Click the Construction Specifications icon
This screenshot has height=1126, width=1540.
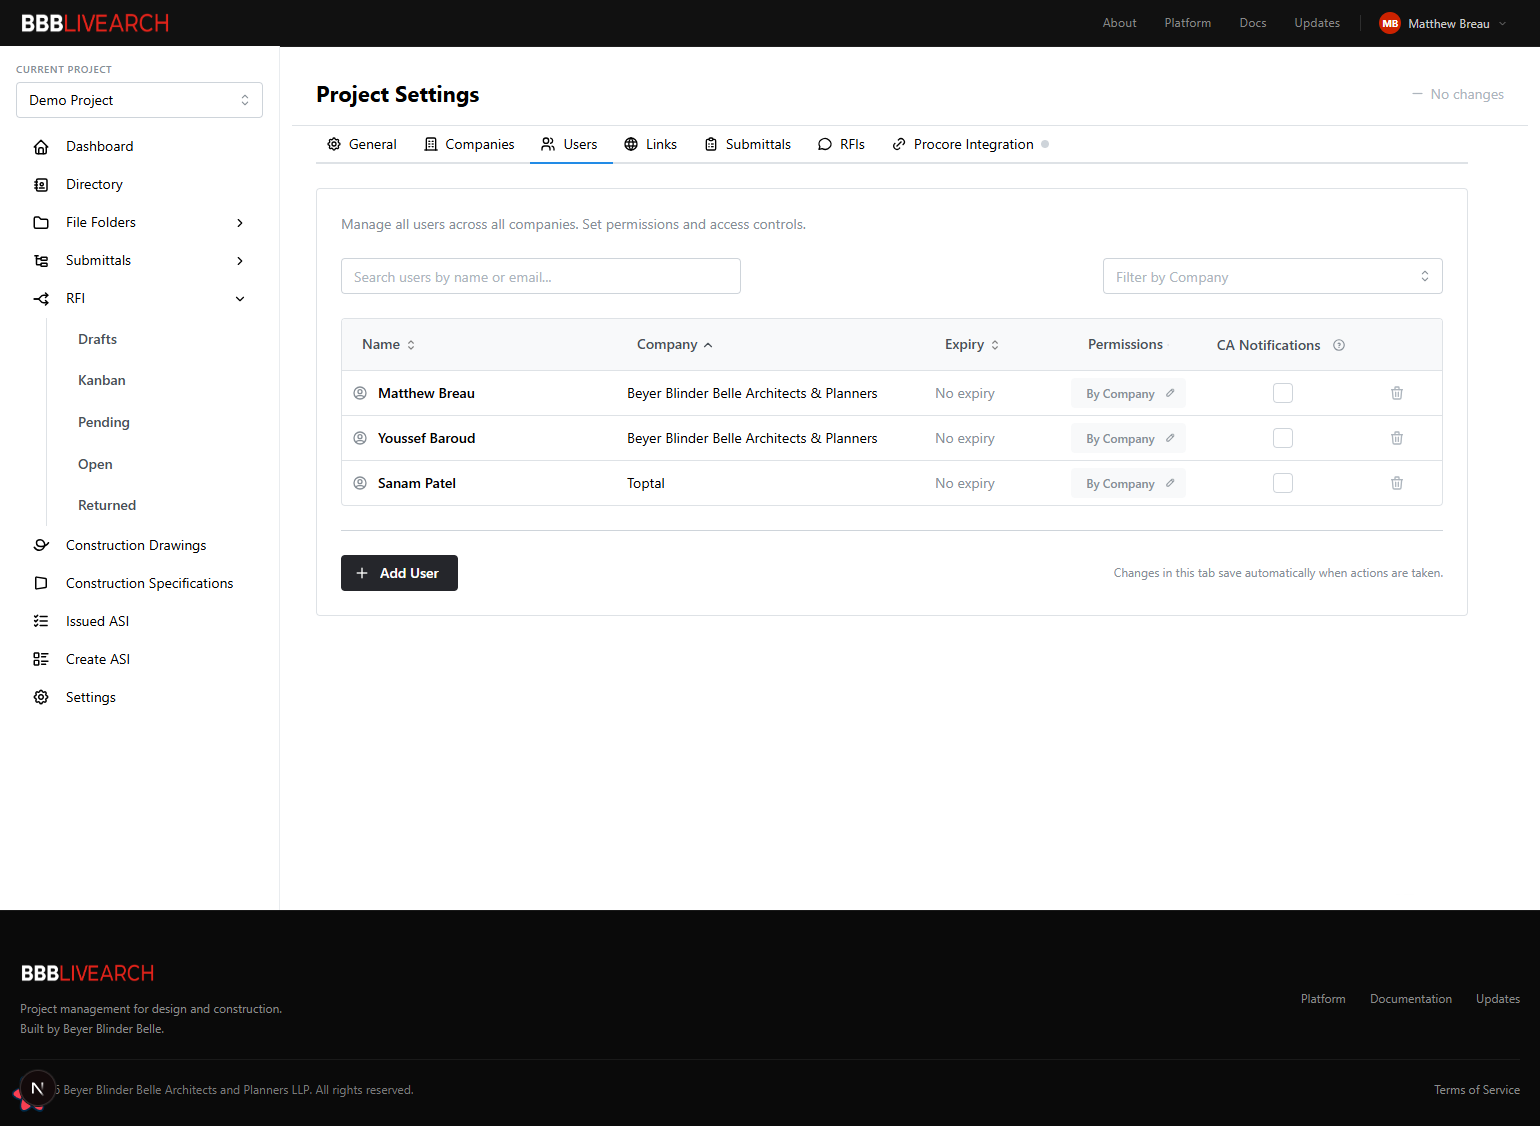coord(41,583)
